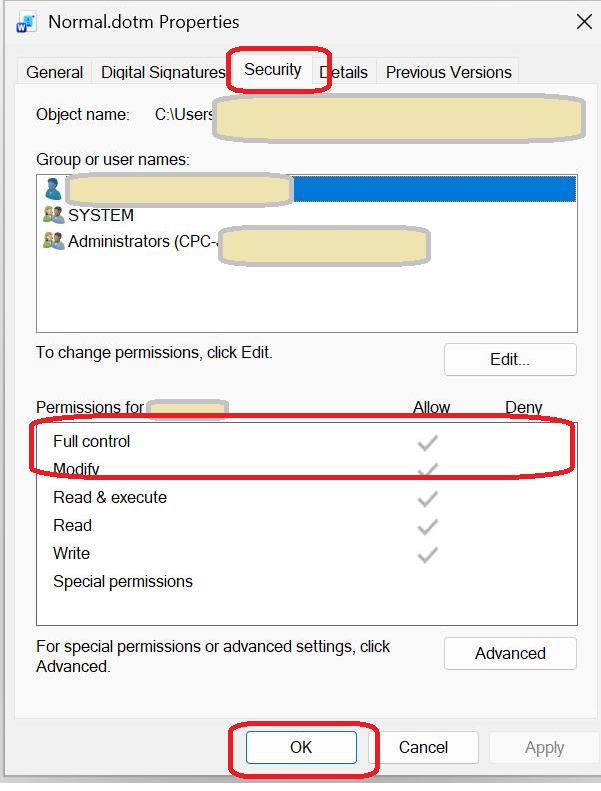
Task: Click the Cancel button
Action: 423,747
